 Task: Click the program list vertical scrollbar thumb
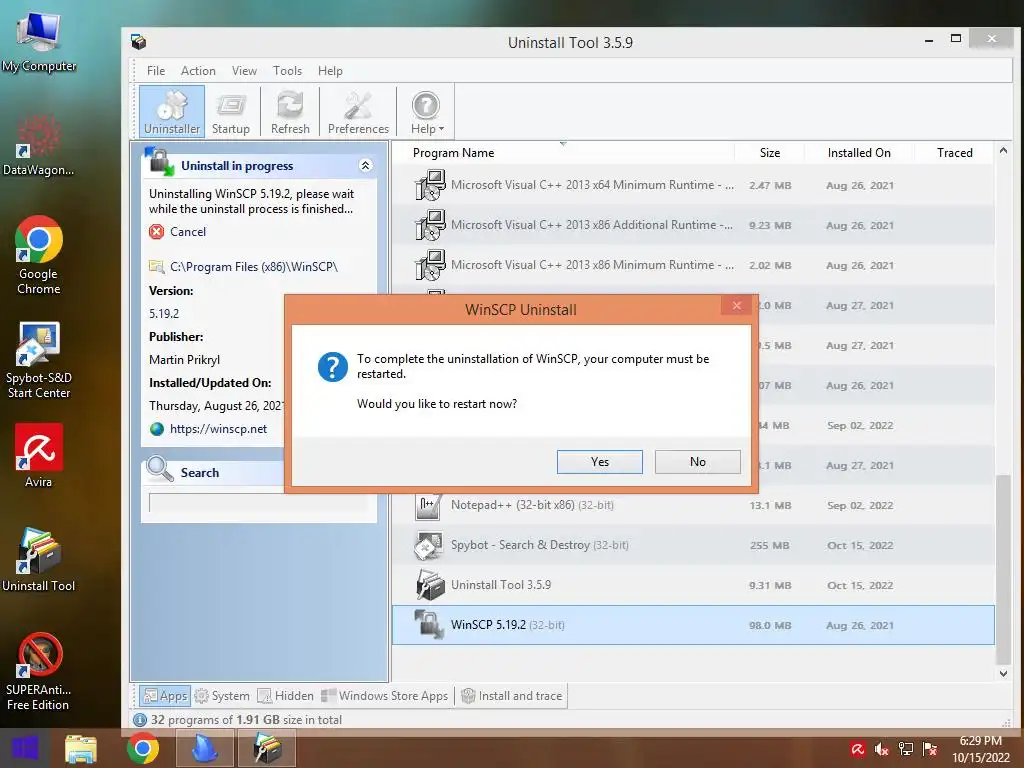pyautogui.click(x=1003, y=568)
